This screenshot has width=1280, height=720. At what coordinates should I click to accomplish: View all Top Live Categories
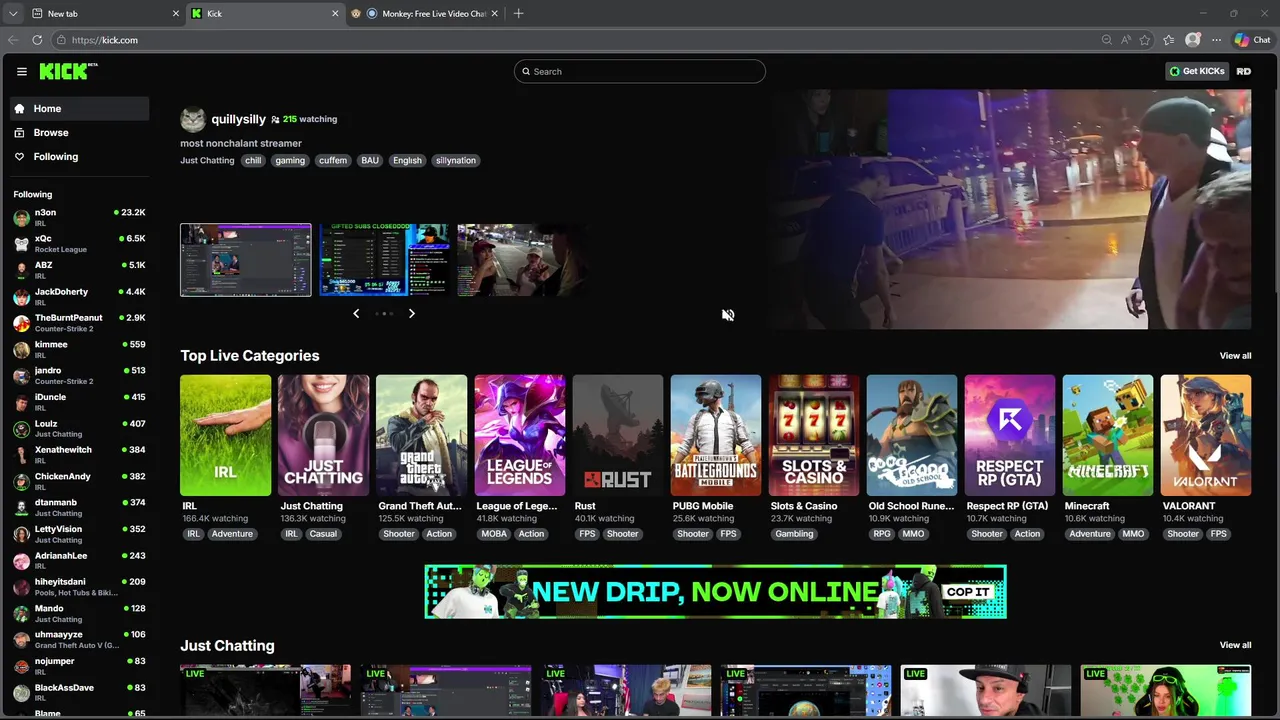[x=1235, y=356]
